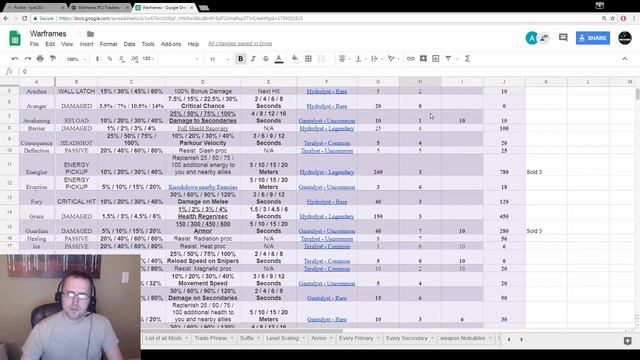Open the Data menu
This screenshot has width=640, height=360.
(129, 44)
